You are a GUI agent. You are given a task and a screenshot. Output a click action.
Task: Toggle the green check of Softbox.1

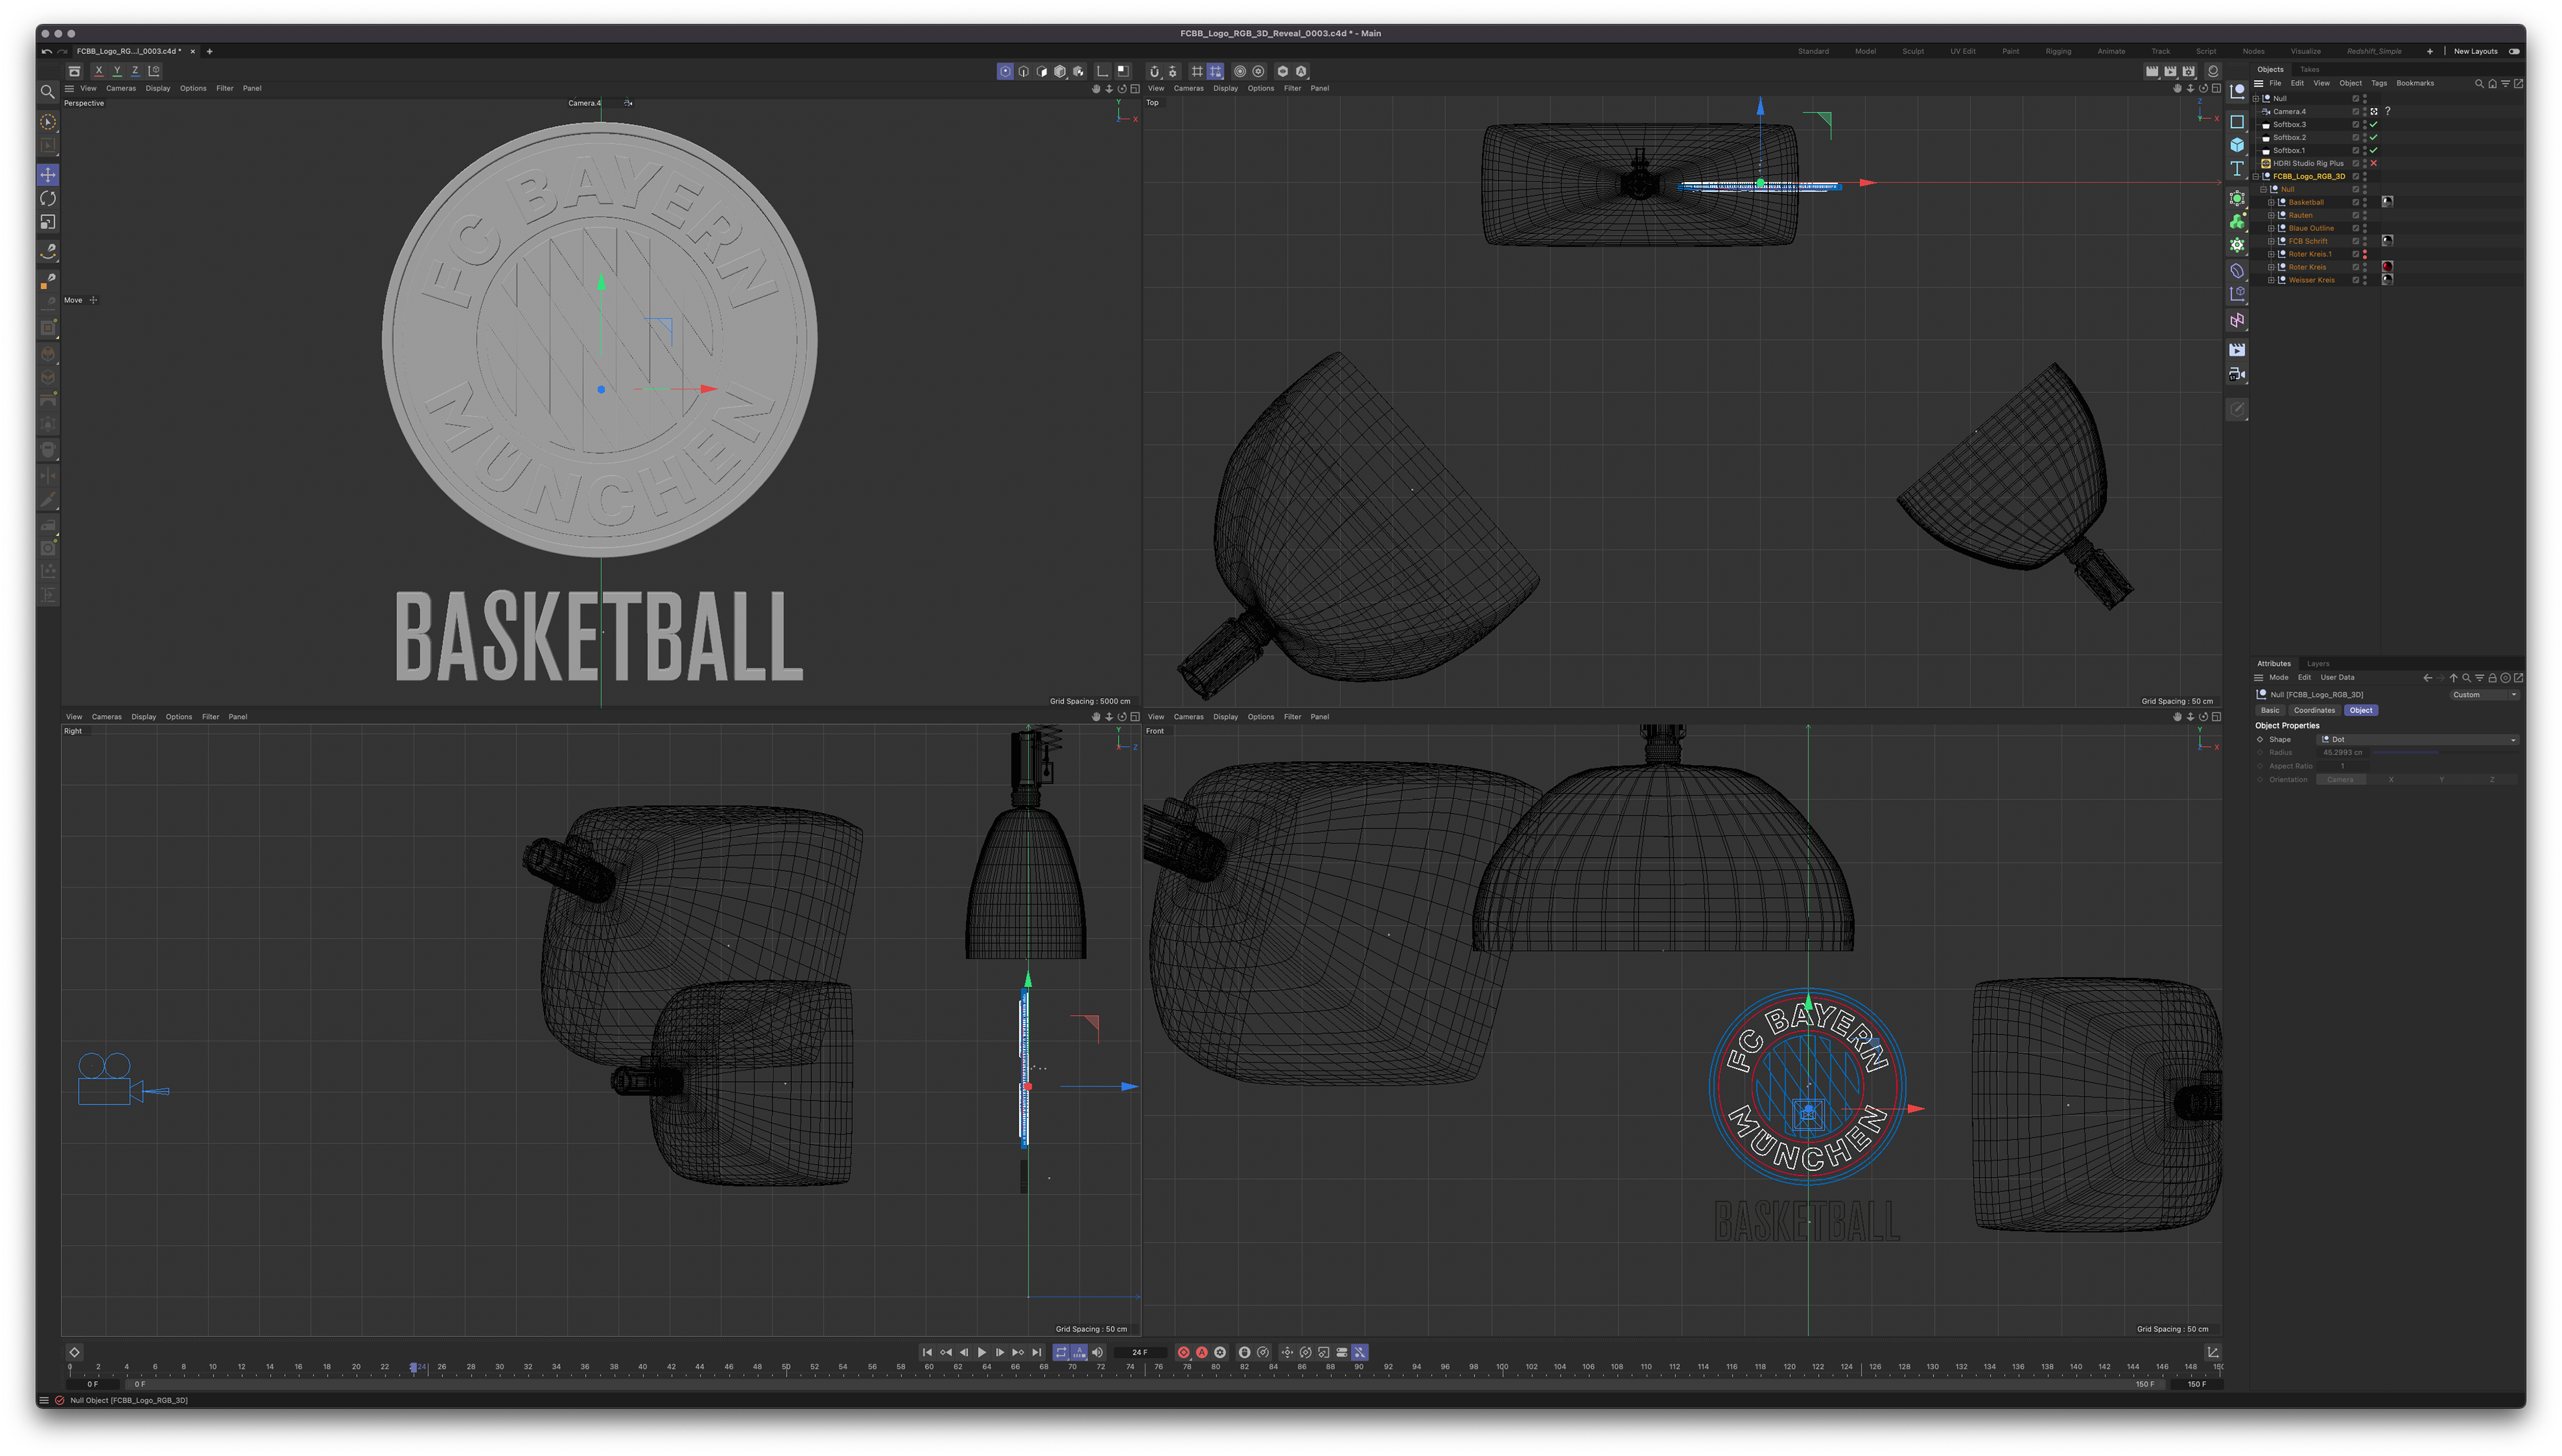(2374, 150)
